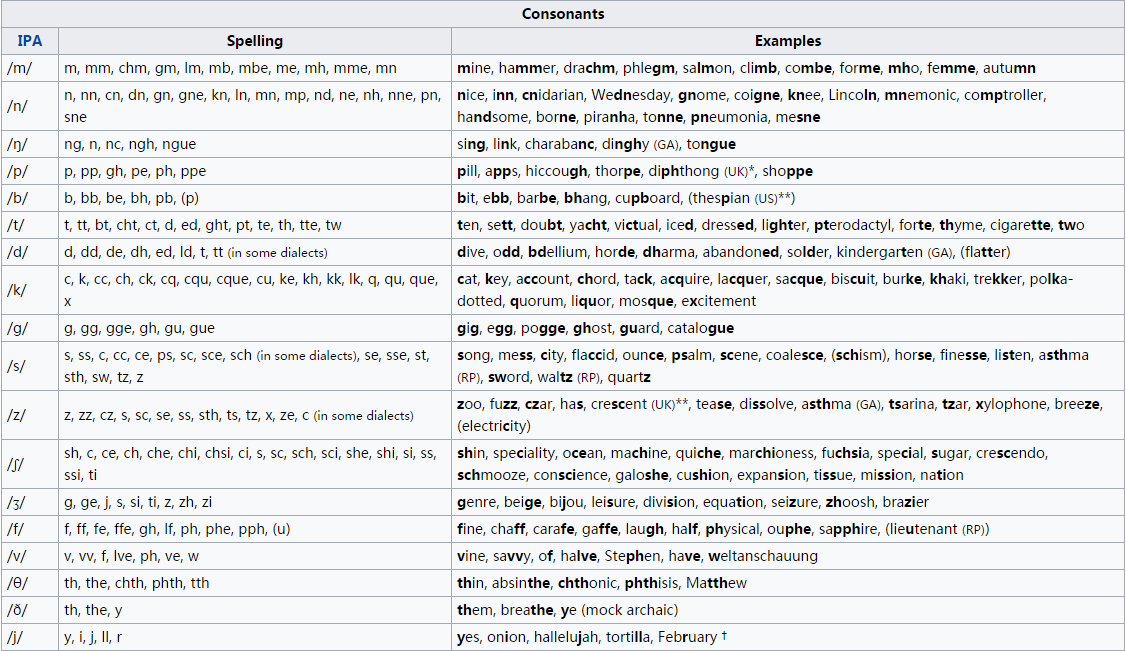Click spelling cell 'g, gg, gge, gh, gu, gue'
The image size is (1126, 651).
click(x=255, y=328)
